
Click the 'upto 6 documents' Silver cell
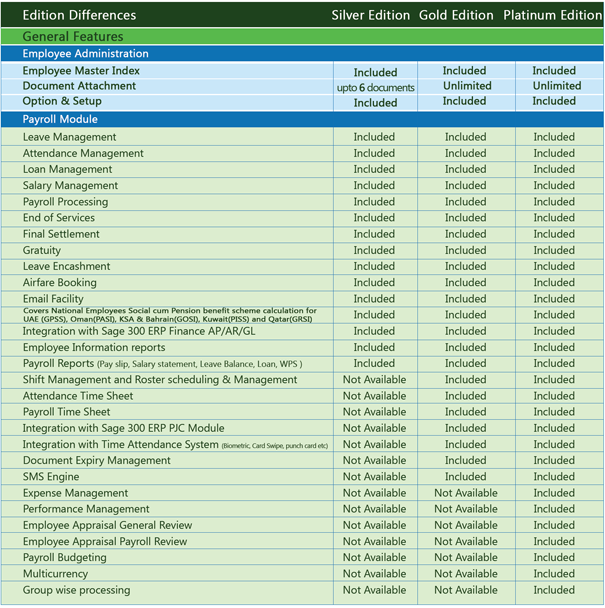pos(375,88)
